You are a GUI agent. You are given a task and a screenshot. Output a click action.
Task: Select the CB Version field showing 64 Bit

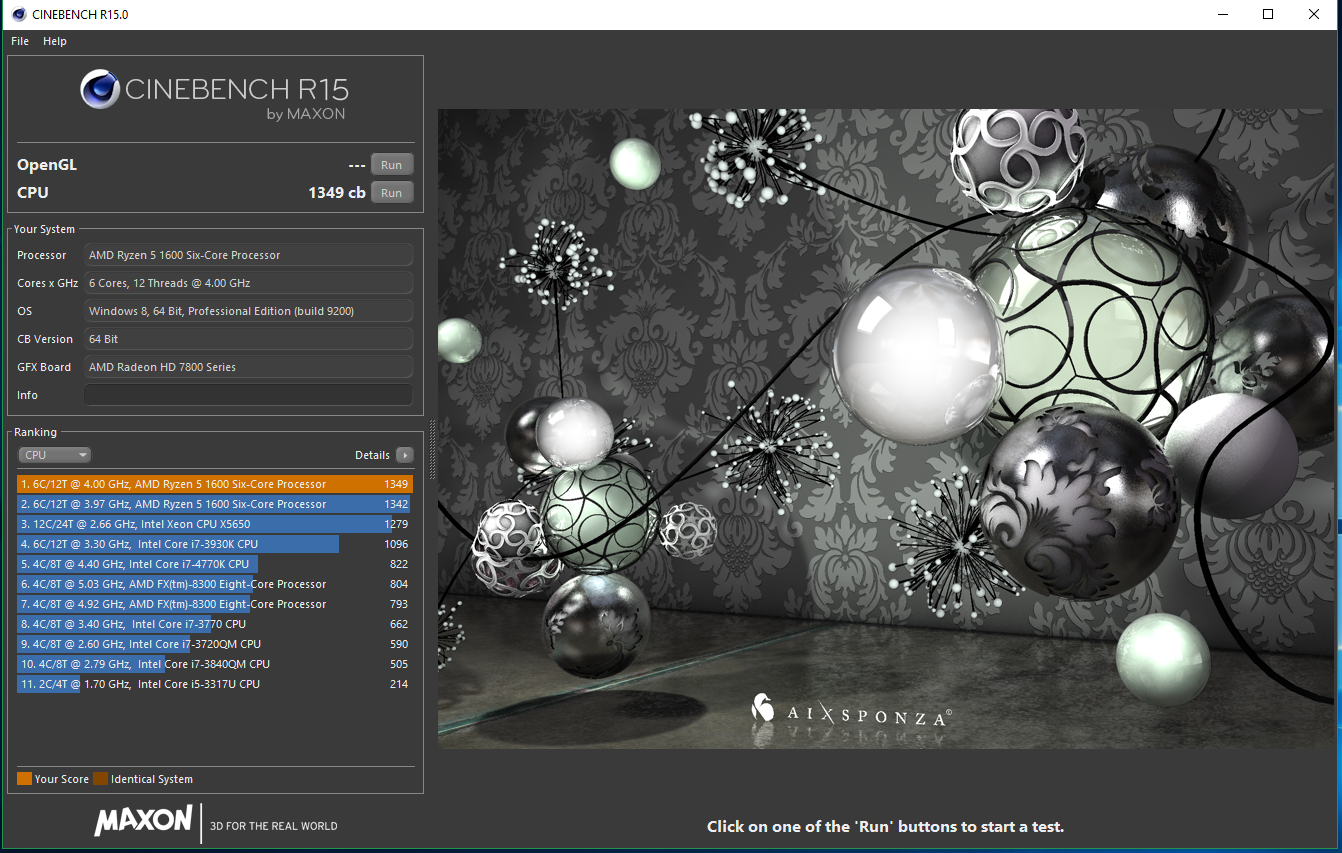click(248, 339)
